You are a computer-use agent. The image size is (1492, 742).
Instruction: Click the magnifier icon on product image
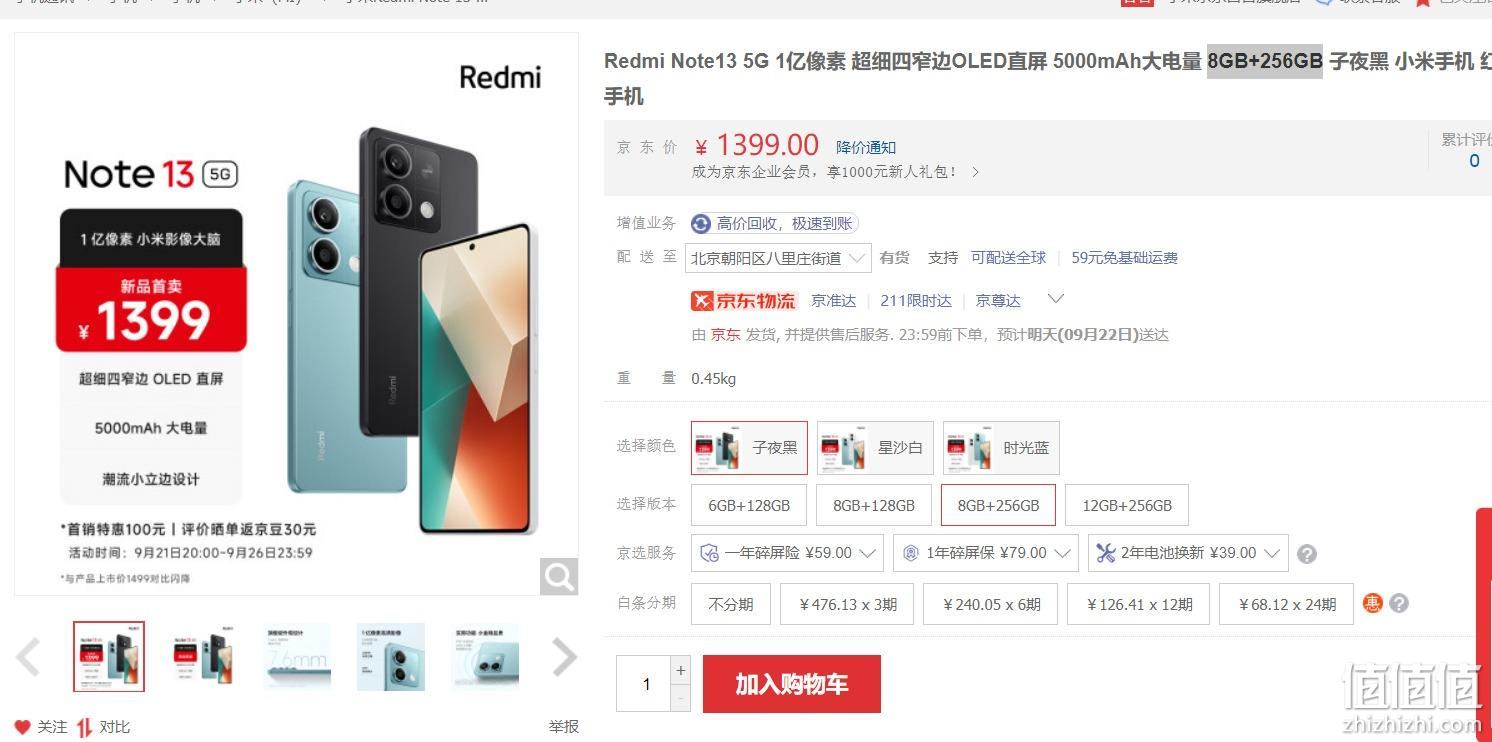559,576
